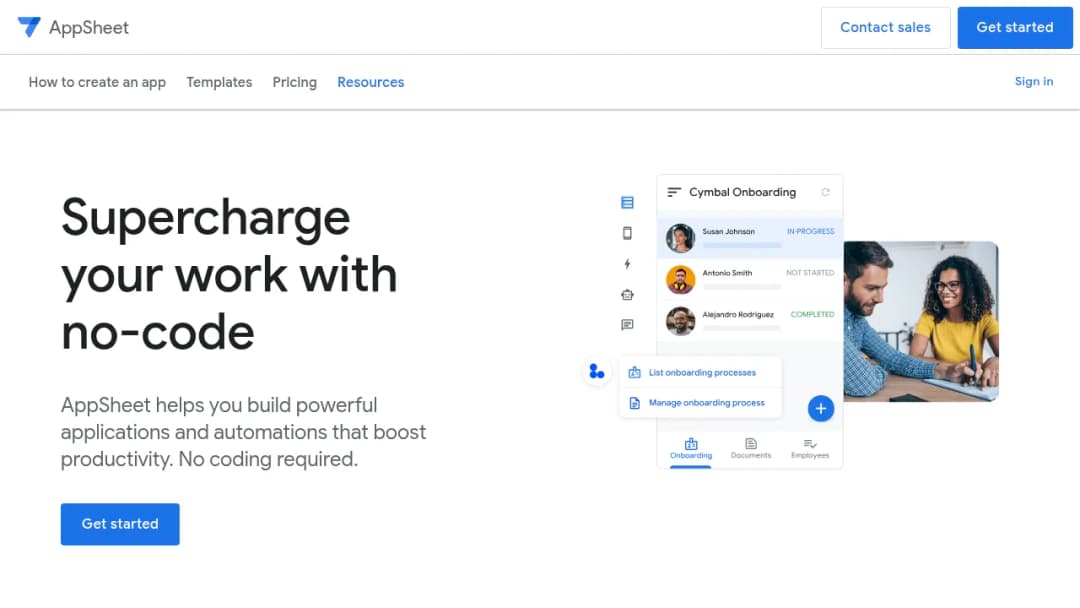Click the hamburger menu in Cymbal Onboarding
Screen dimensions: 1080x608
[x=674, y=192]
